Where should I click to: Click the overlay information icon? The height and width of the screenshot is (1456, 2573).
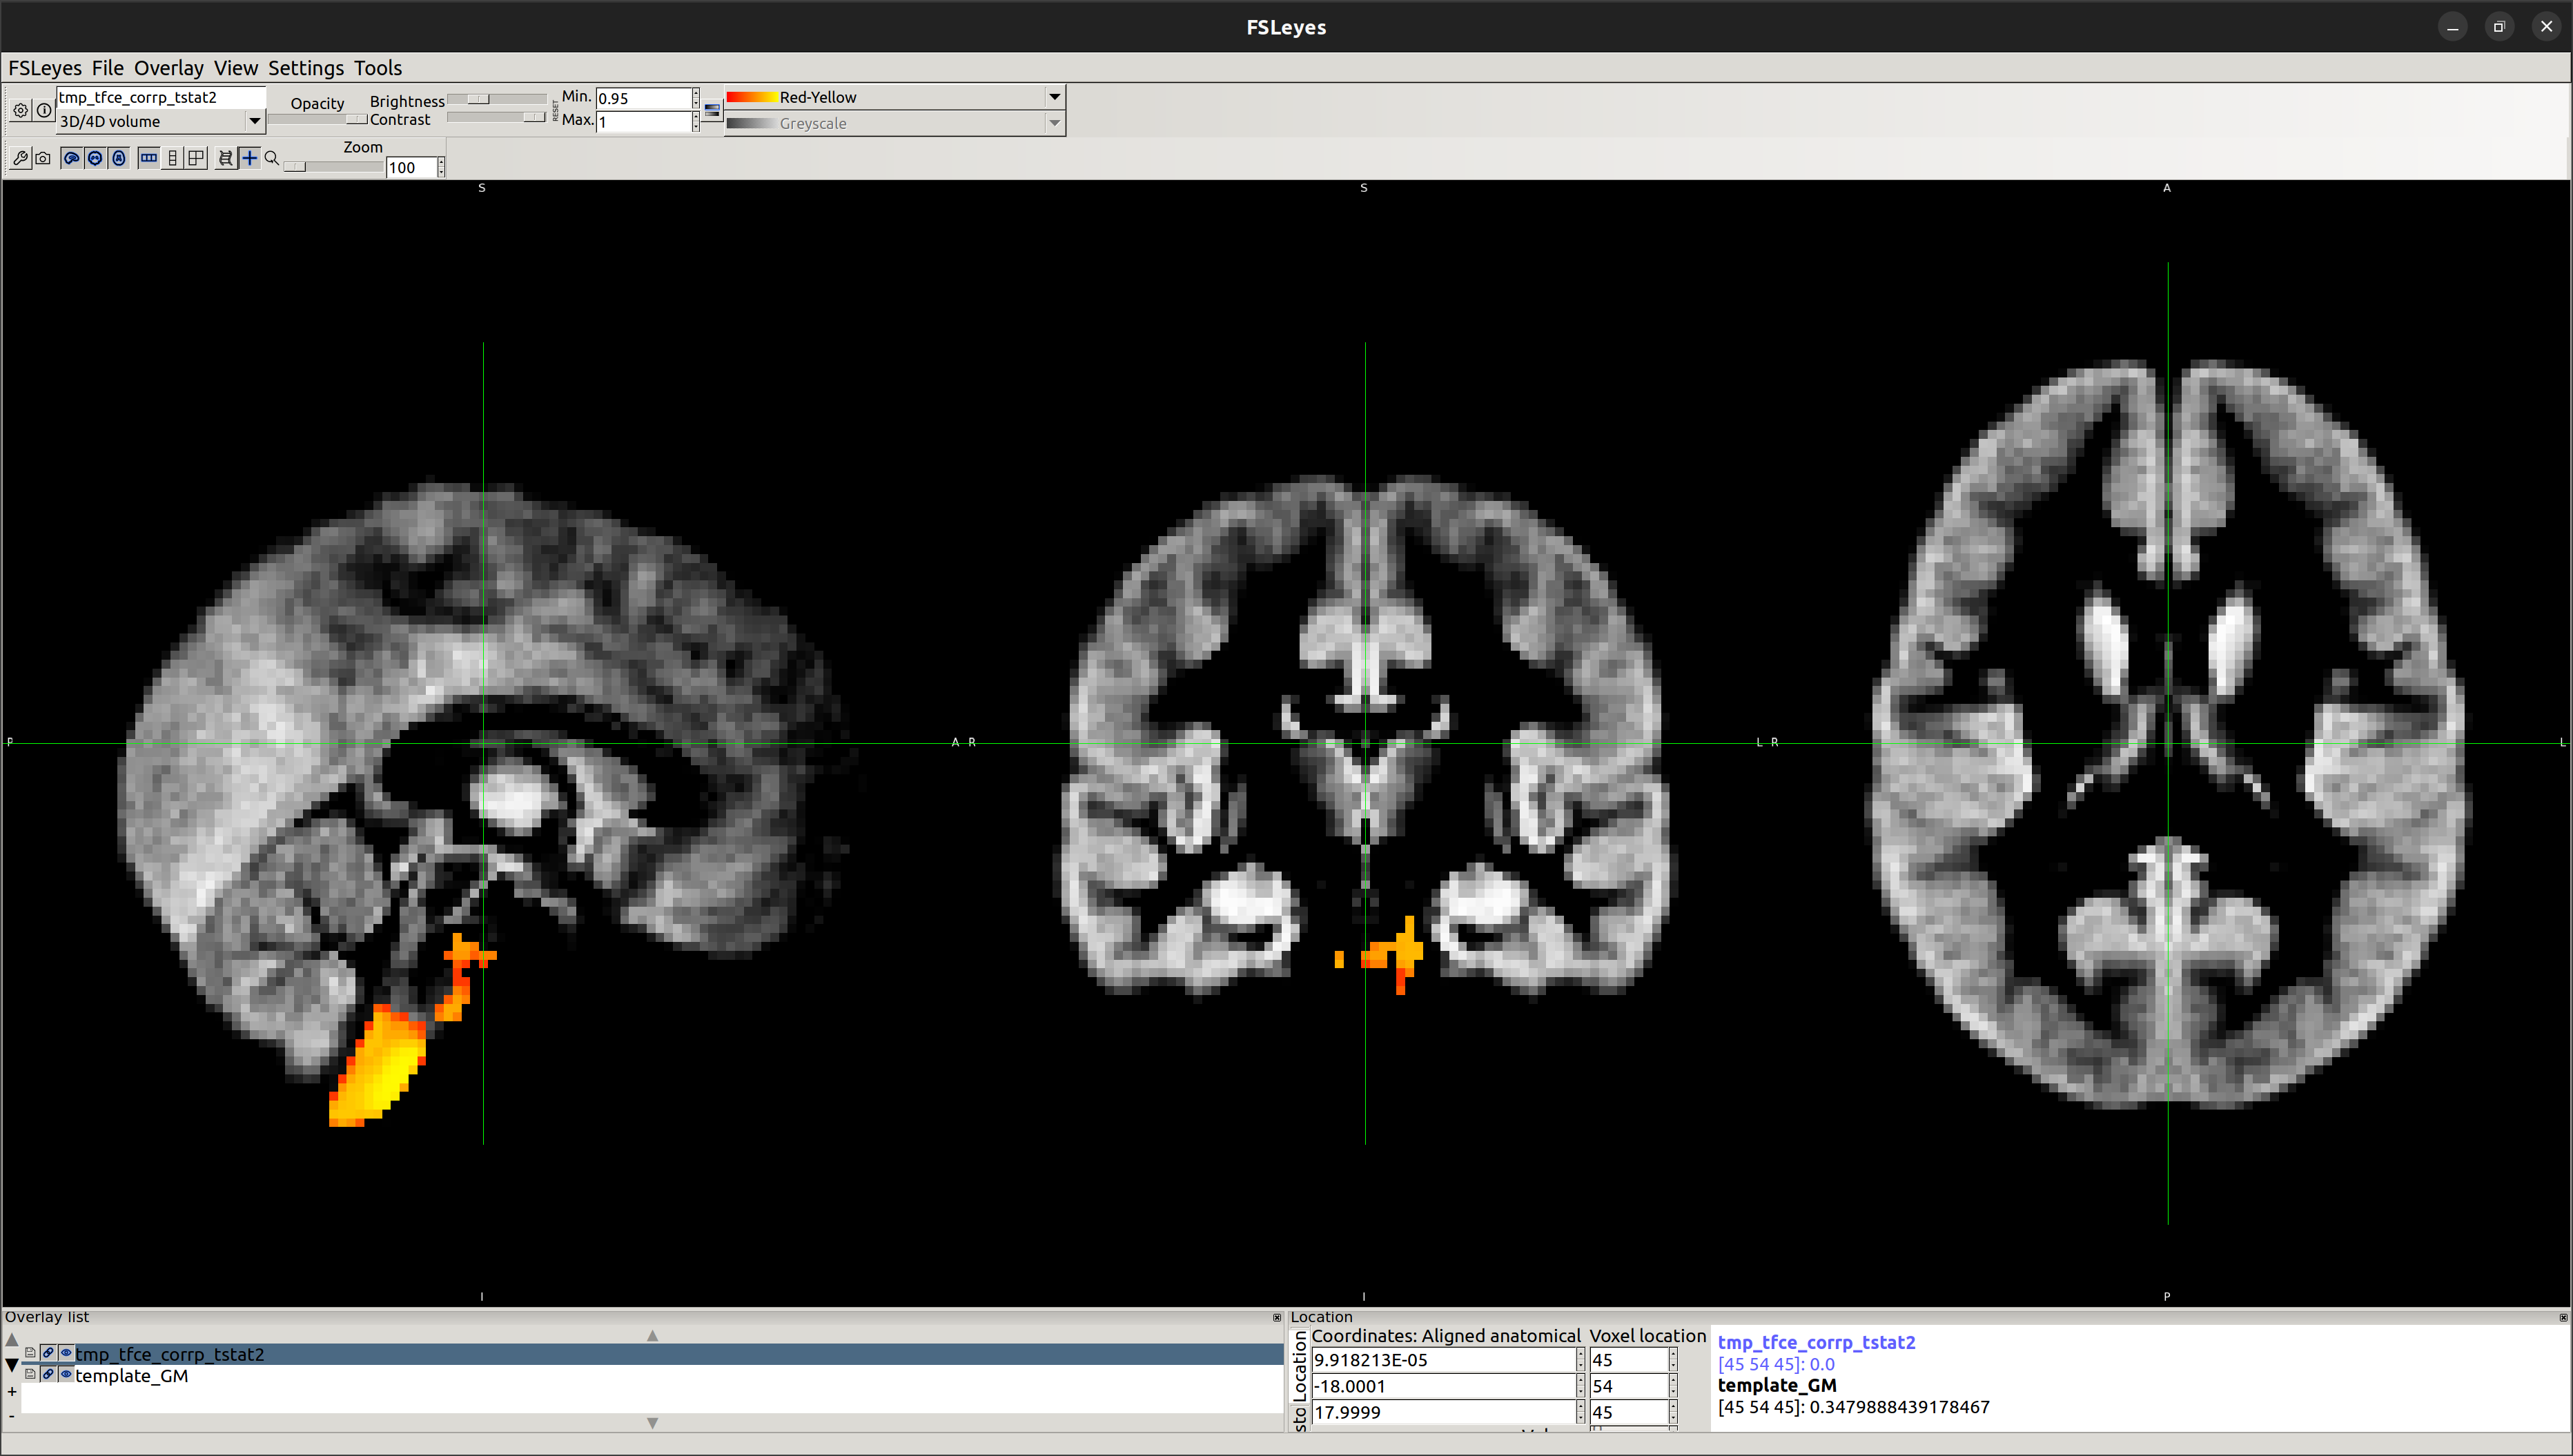[44, 110]
